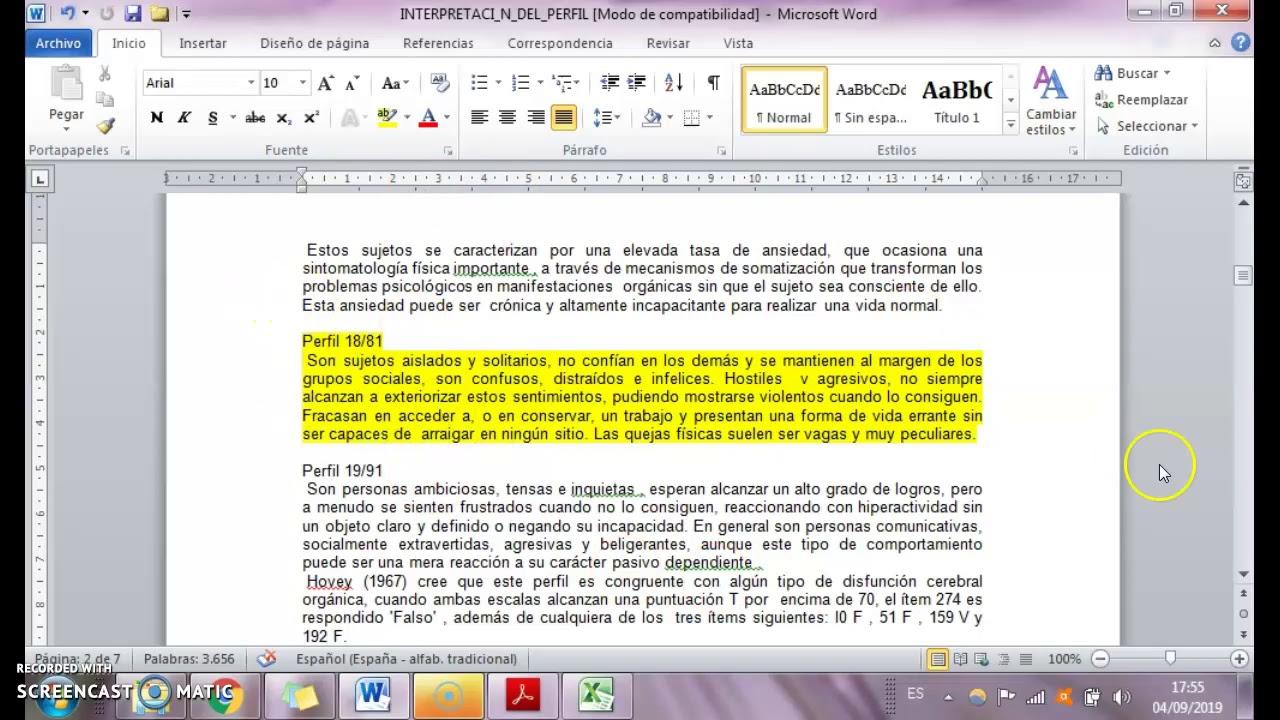Viewport: 1280px width, 720px height.
Task: Apply the Sin espaciado style
Action: 870,100
